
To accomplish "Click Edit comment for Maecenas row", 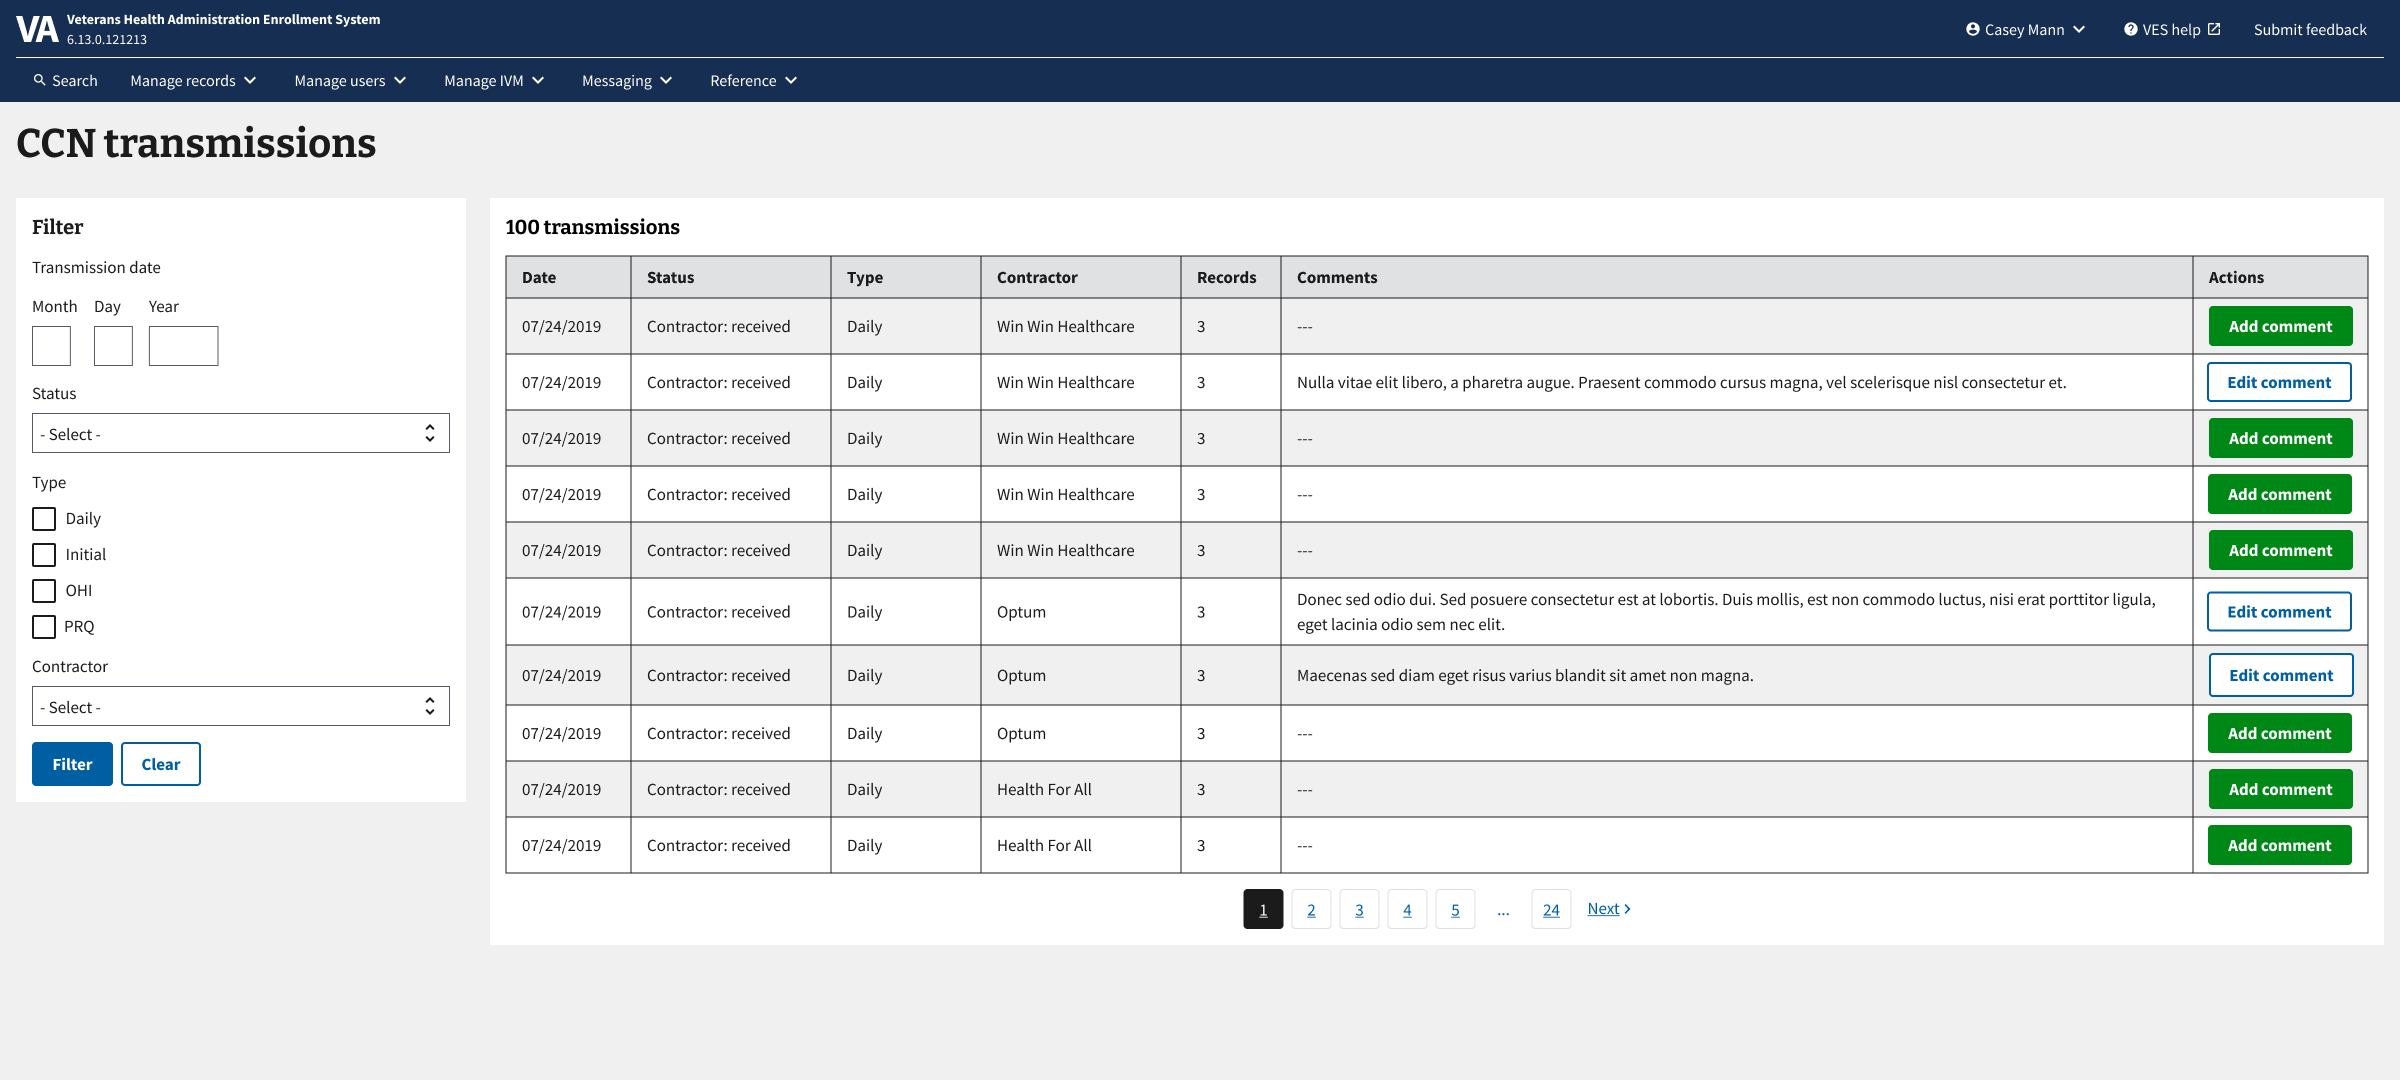I will [x=2280, y=675].
